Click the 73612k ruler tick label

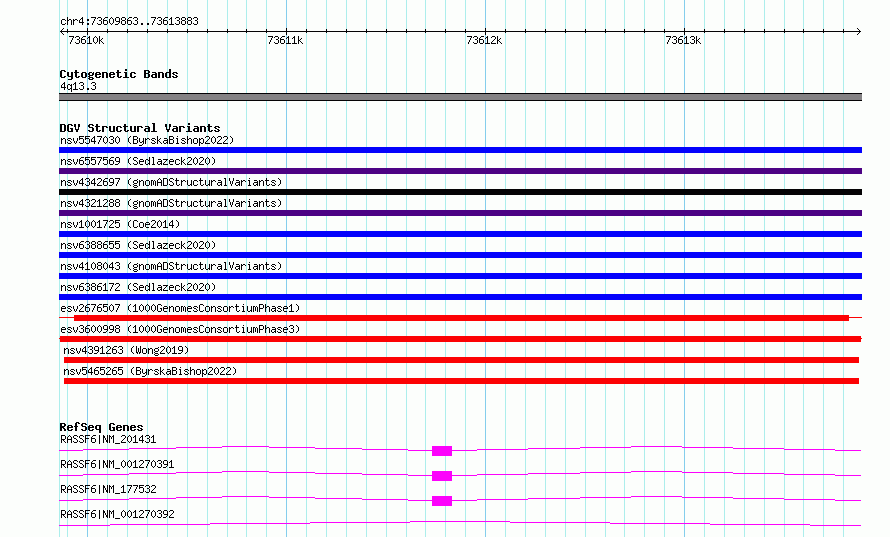pyautogui.click(x=484, y=40)
